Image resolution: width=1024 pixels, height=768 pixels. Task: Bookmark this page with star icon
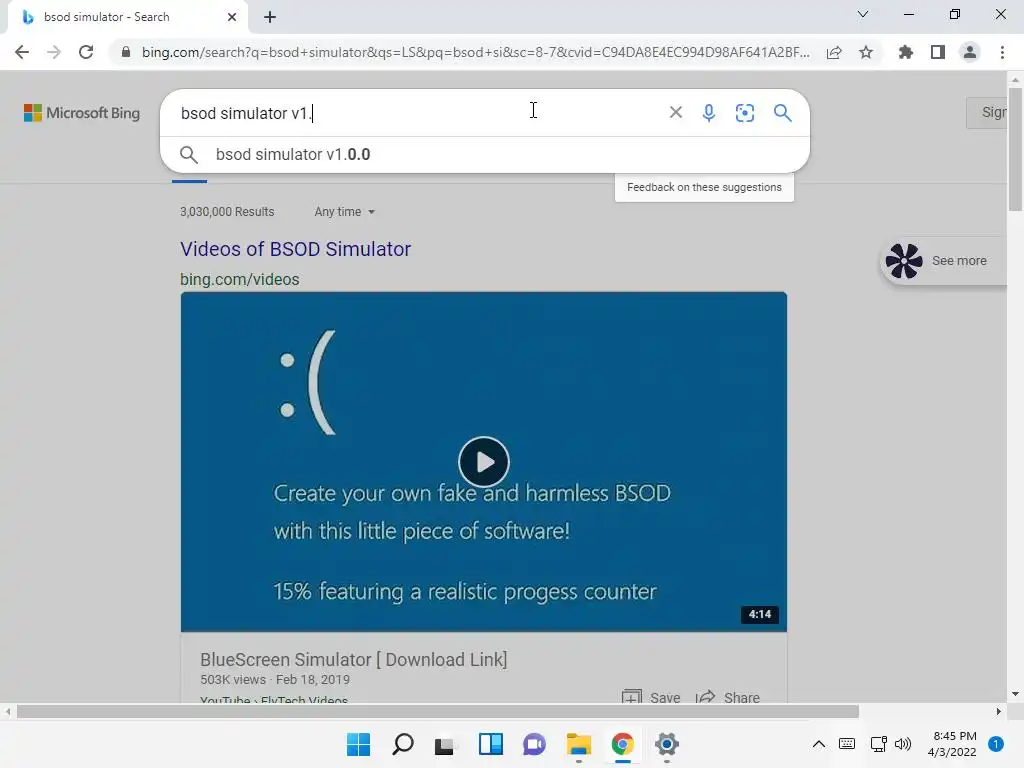866,52
